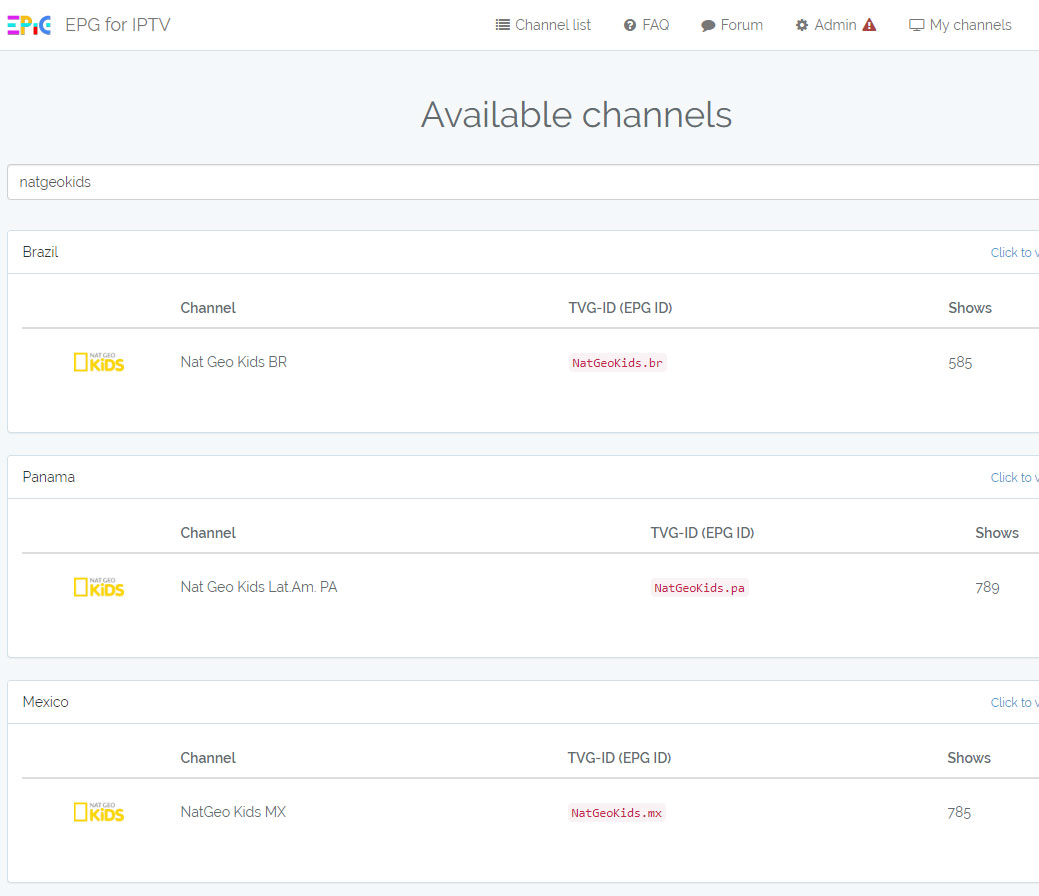Click the Nat Geo Kids BR logo

(99, 362)
